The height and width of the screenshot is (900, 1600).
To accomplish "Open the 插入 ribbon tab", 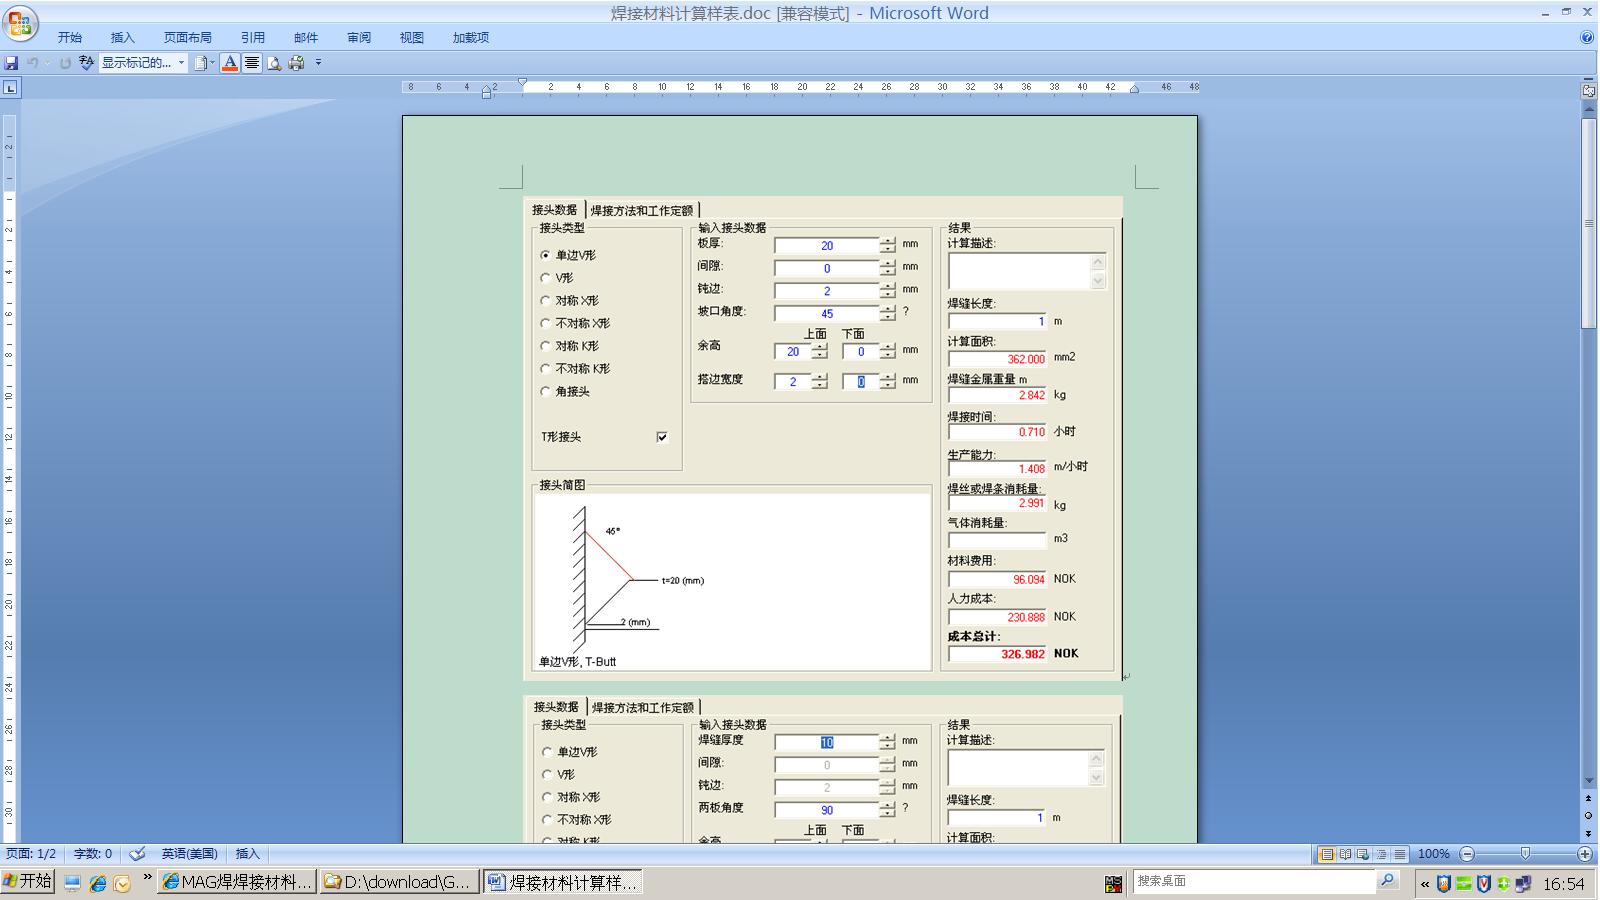I will [x=123, y=38].
